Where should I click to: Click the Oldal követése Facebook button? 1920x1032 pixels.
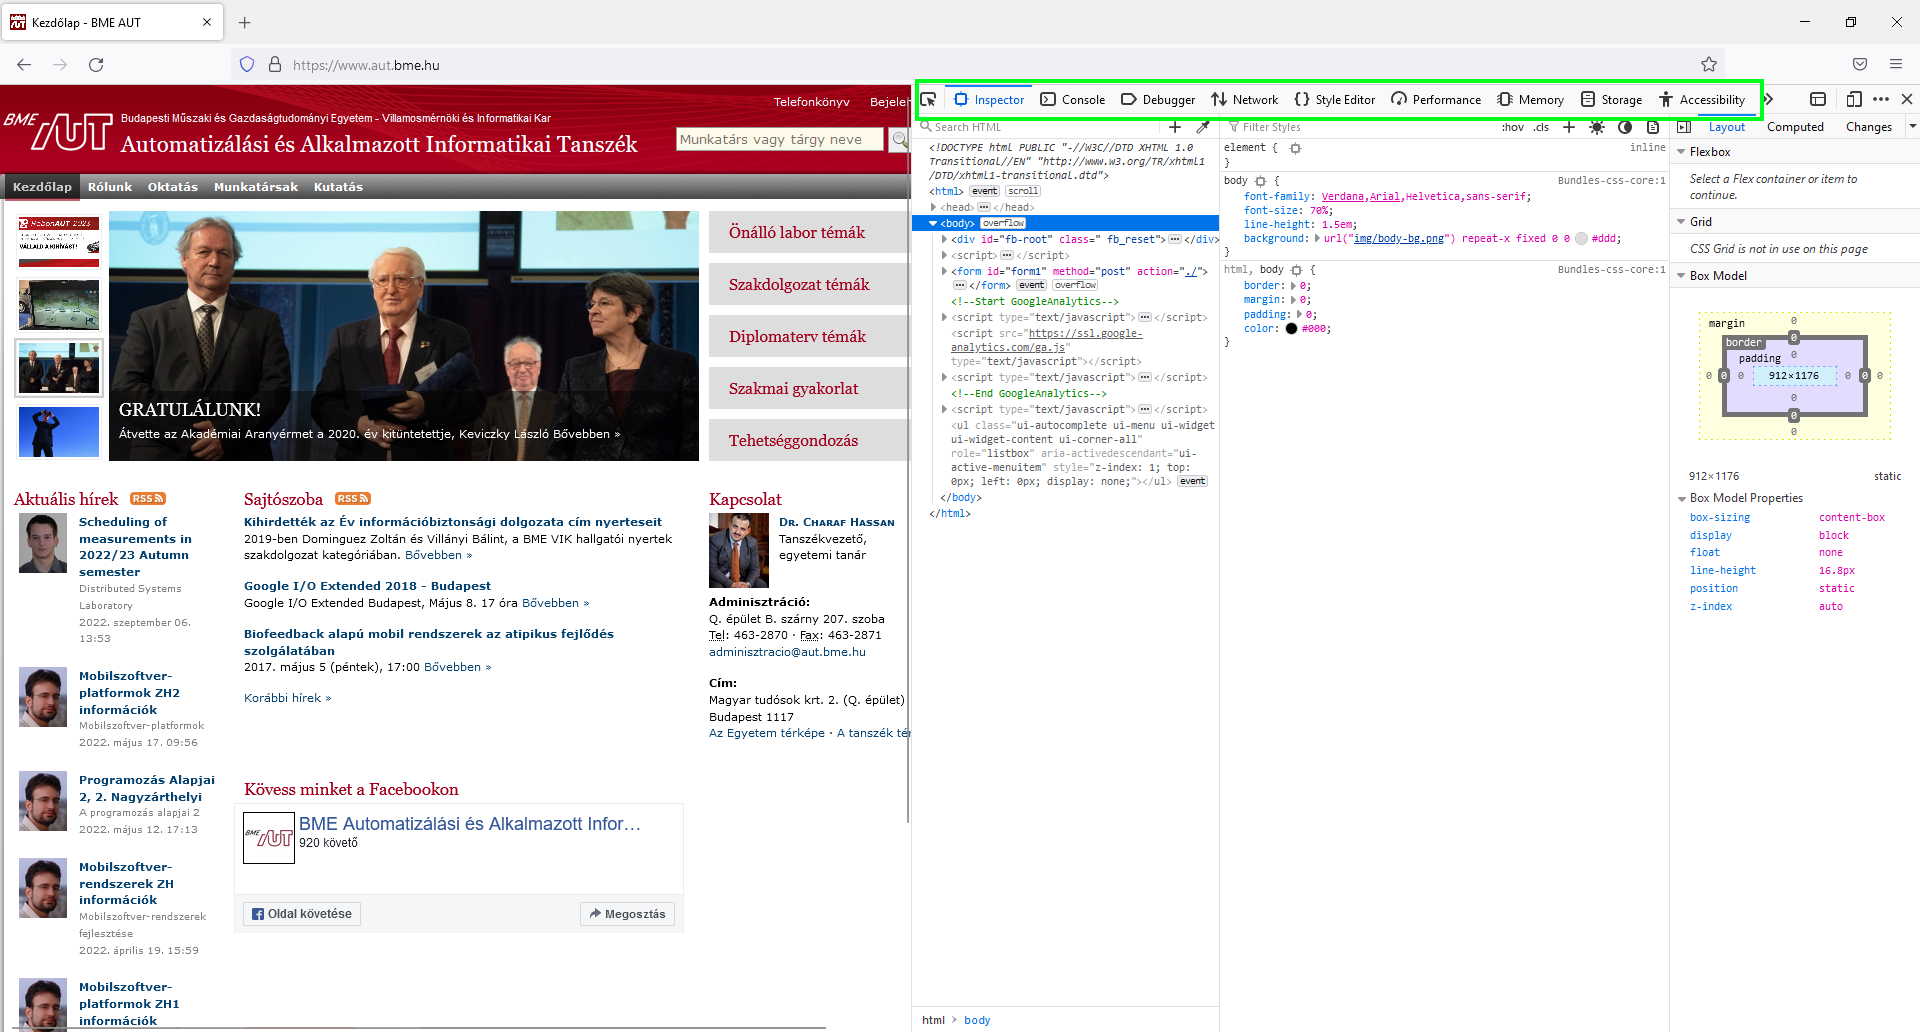(x=302, y=914)
